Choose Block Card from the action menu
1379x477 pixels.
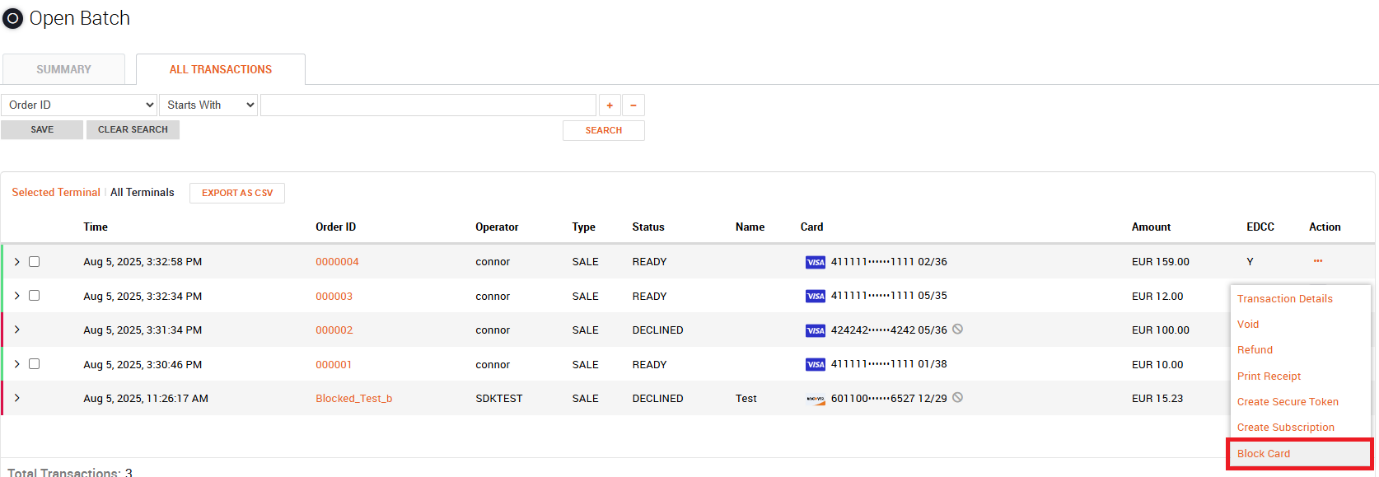tap(1300, 454)
